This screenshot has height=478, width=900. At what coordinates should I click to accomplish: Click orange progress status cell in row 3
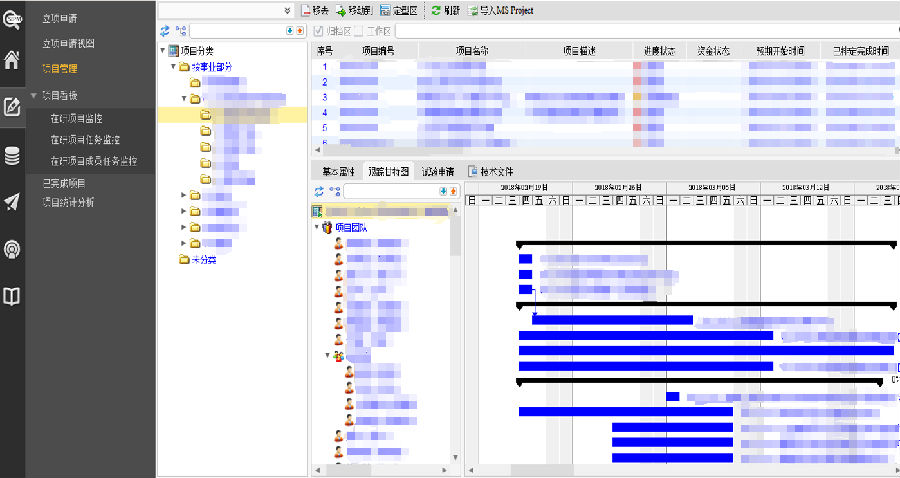pos(637,97)
